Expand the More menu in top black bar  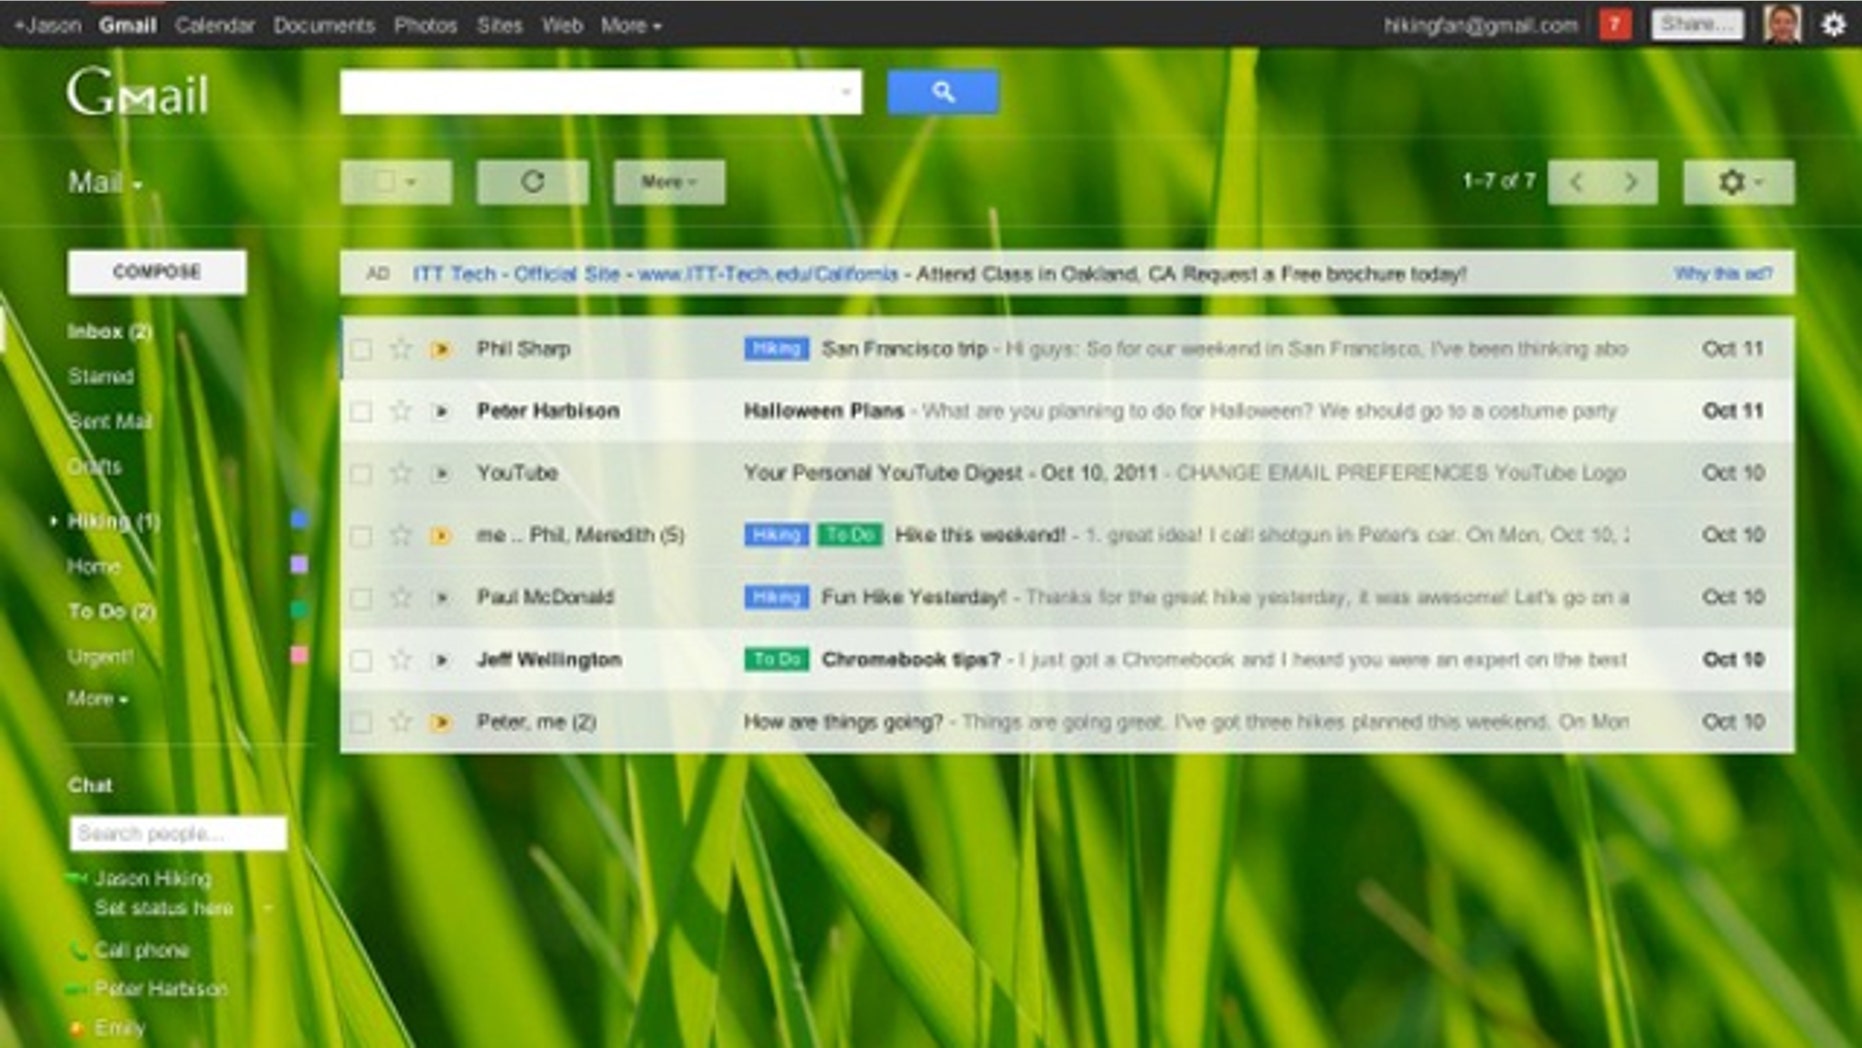[631, 25]
